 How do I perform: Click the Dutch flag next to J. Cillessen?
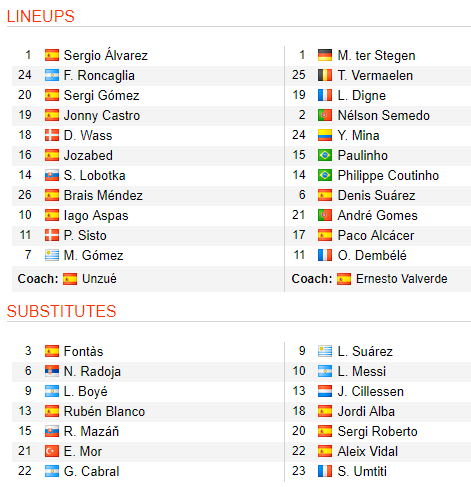[325, 391]
